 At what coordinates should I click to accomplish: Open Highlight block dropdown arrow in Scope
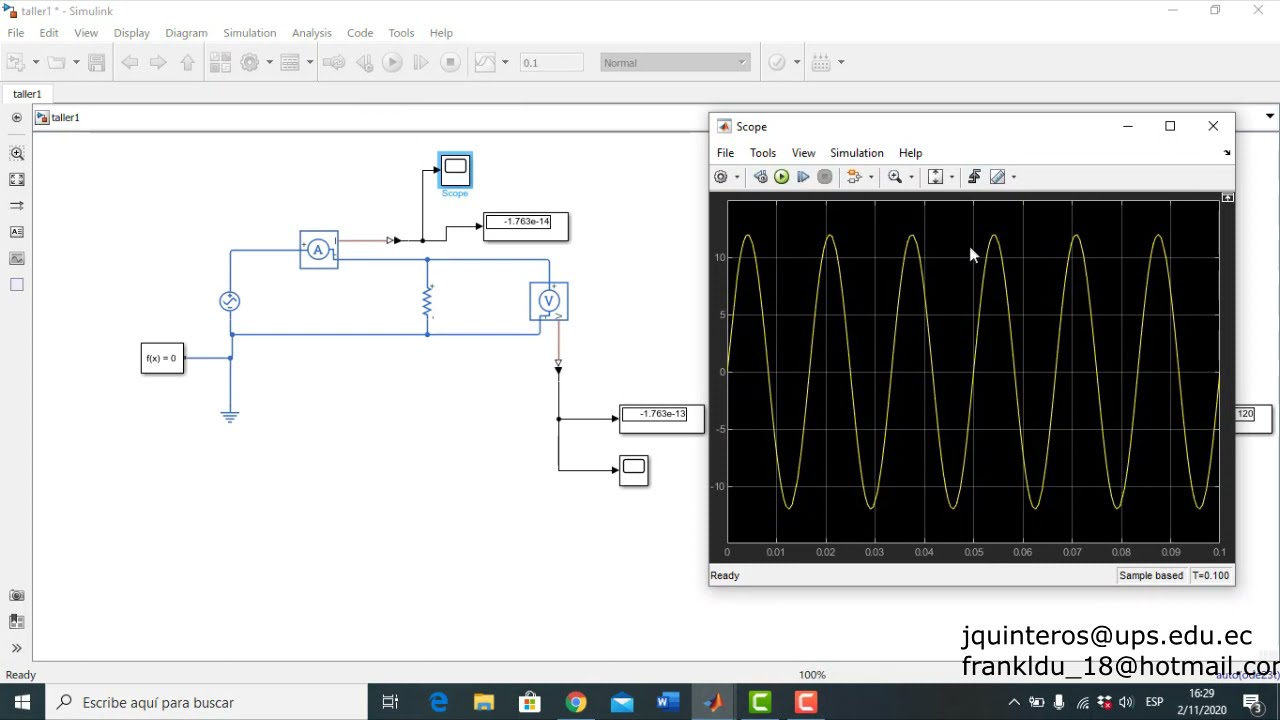[x=871, y=177]
